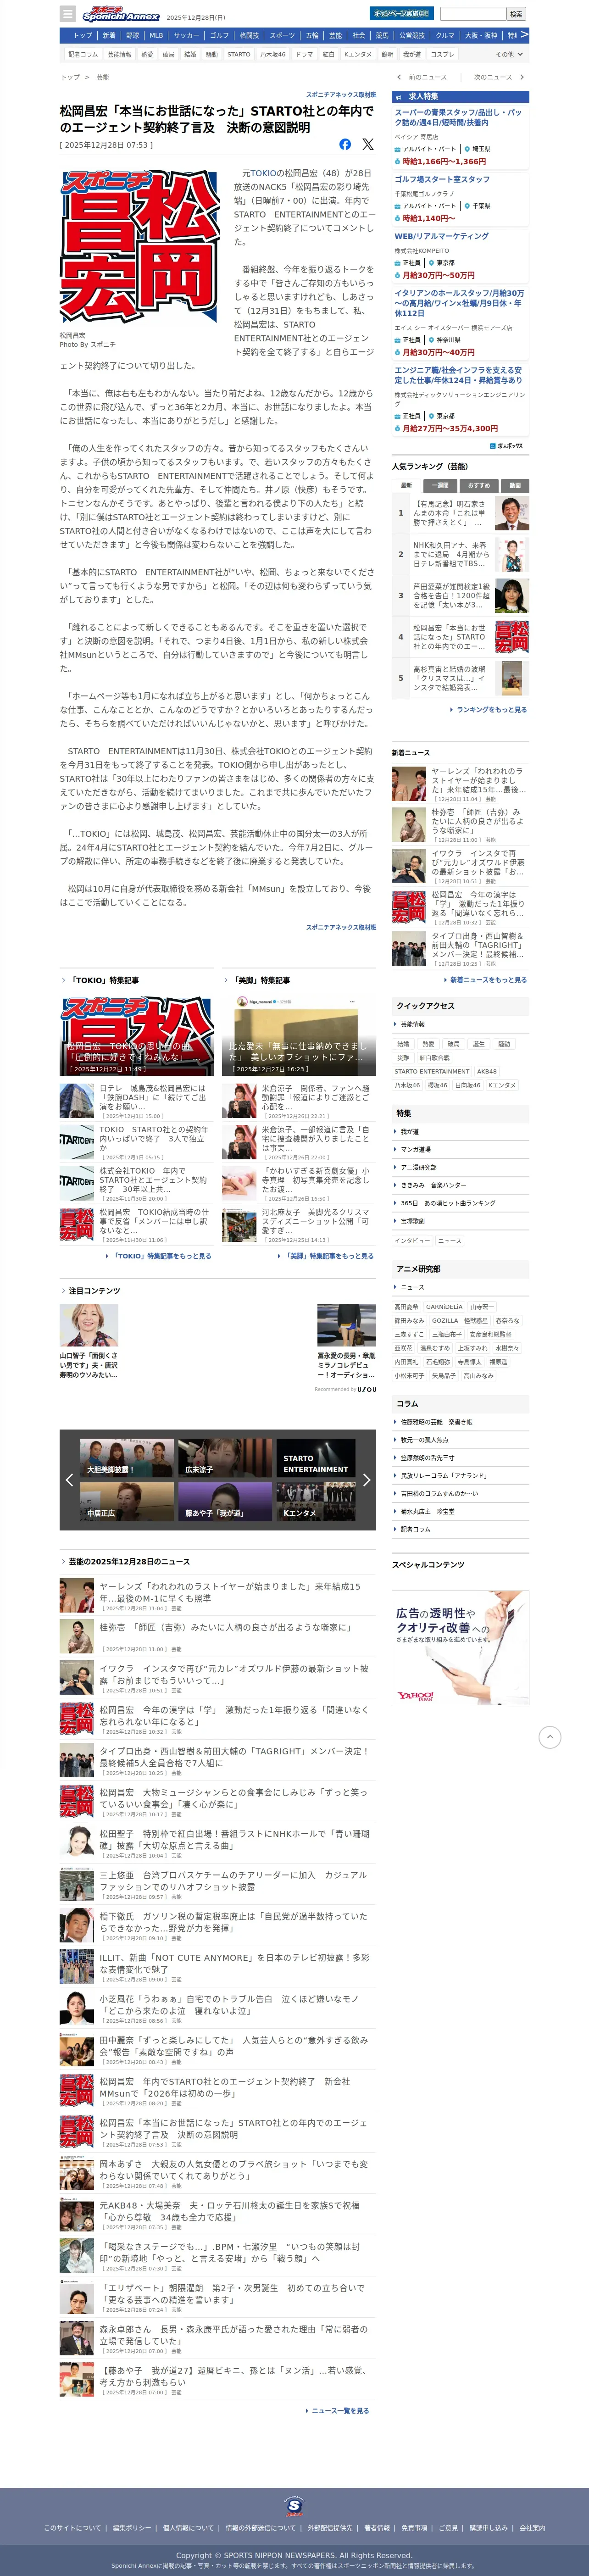The image size is (589, 2576).
Task: Select 熱愛 sub-navigation tag
Action: click(x=147, y=54)
